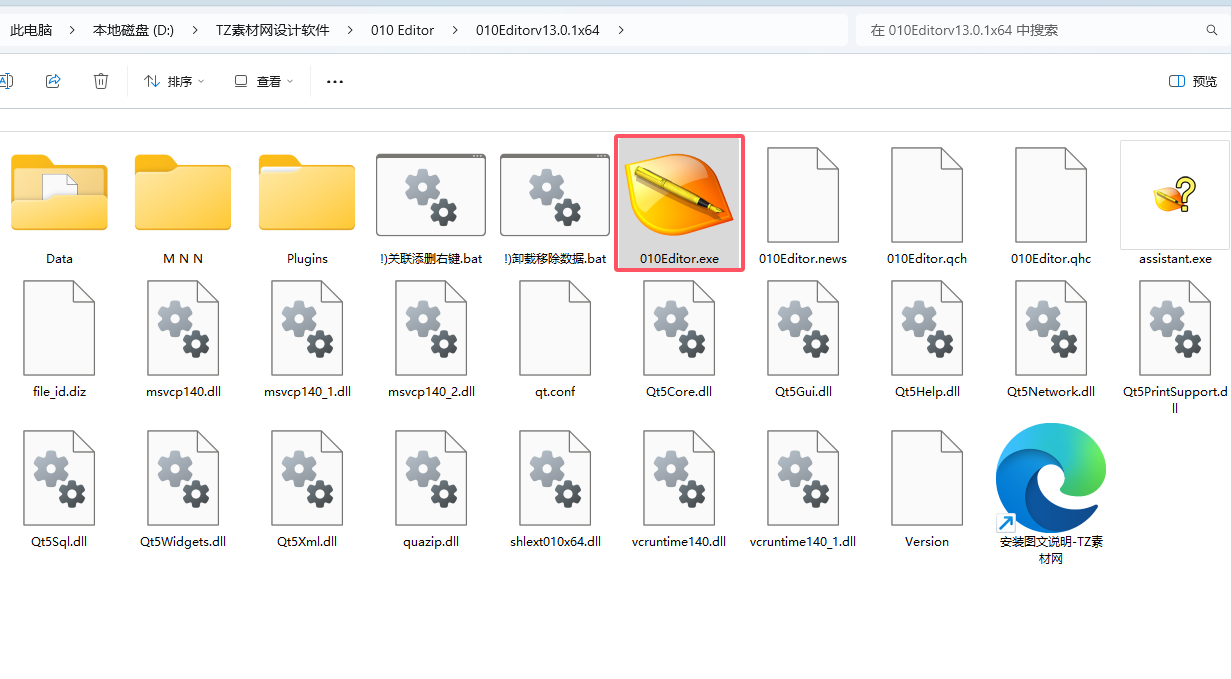Expand the chevron after 此电脑 in address bar
This screenshot has width=1231, height=679.
click(72, 30)
